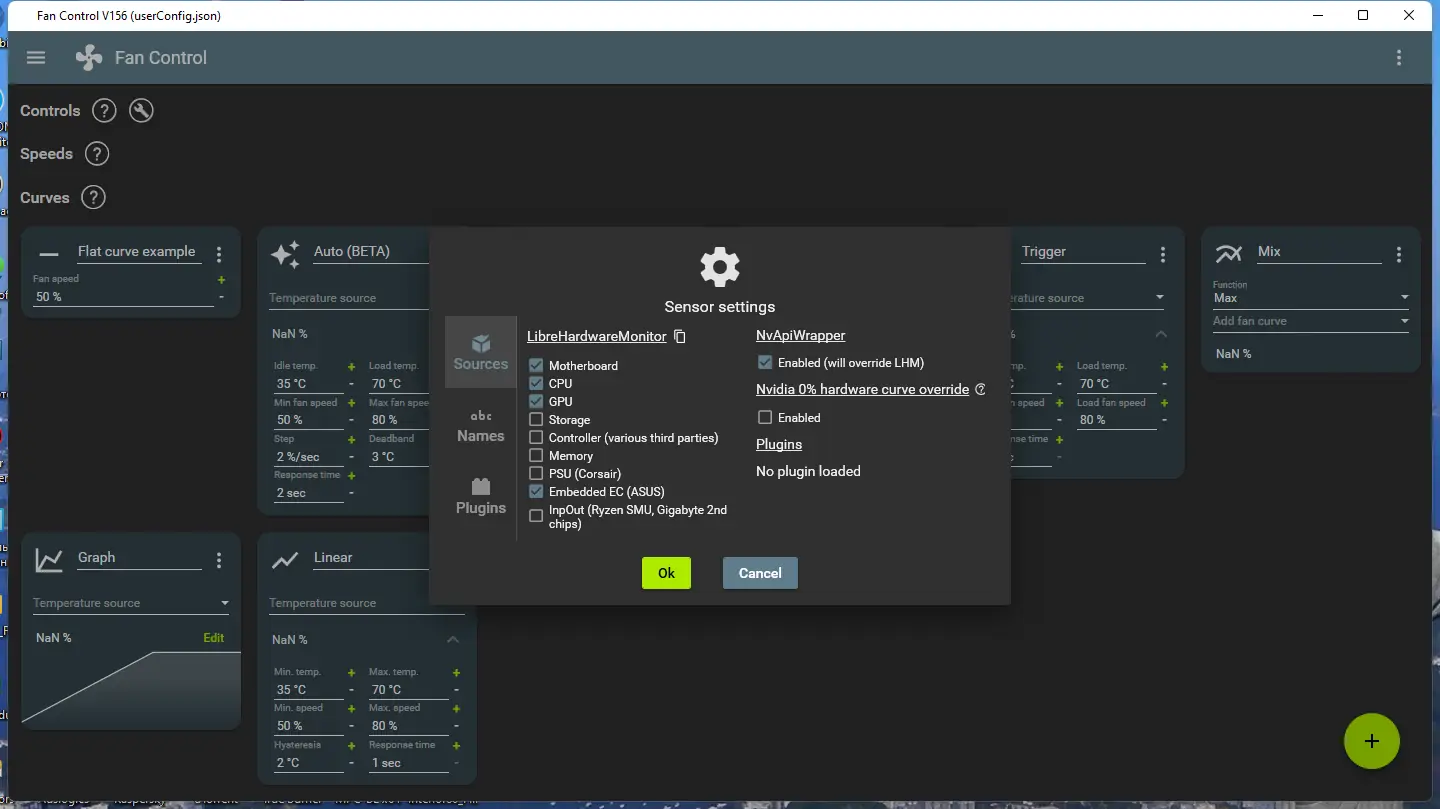
Task: Switch to the Sources tab
Action: [481, 352]
